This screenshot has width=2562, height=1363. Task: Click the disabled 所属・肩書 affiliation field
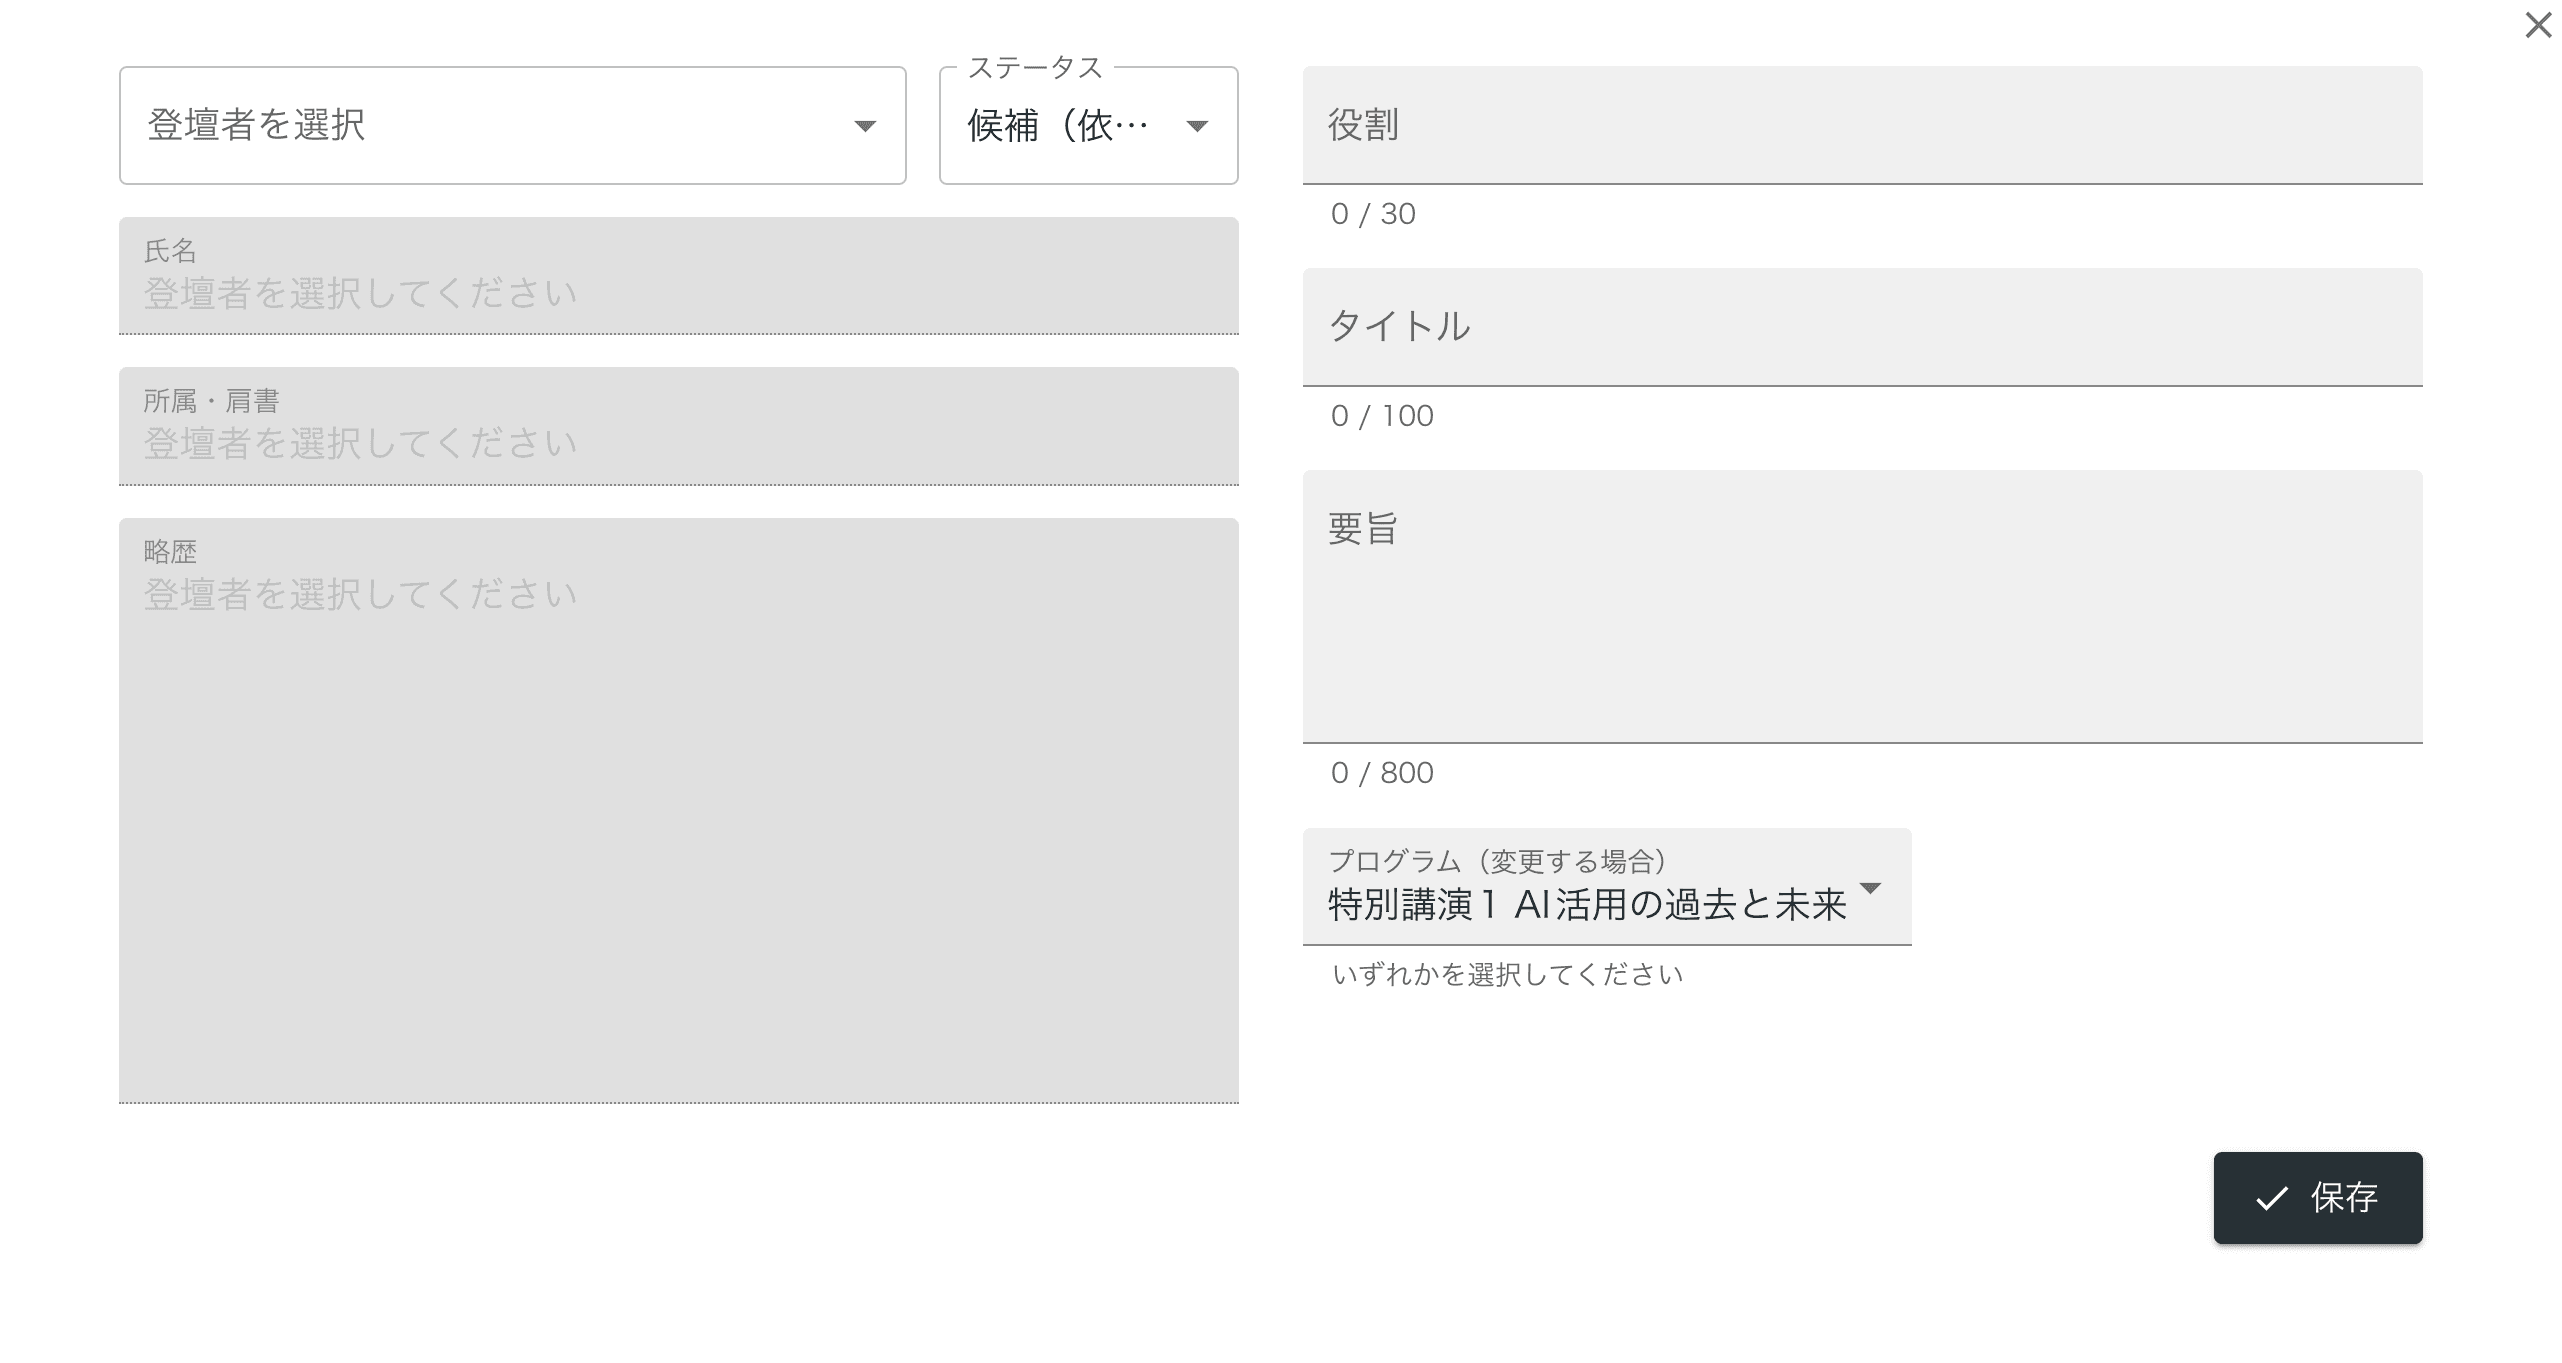(x=678, y=426)
